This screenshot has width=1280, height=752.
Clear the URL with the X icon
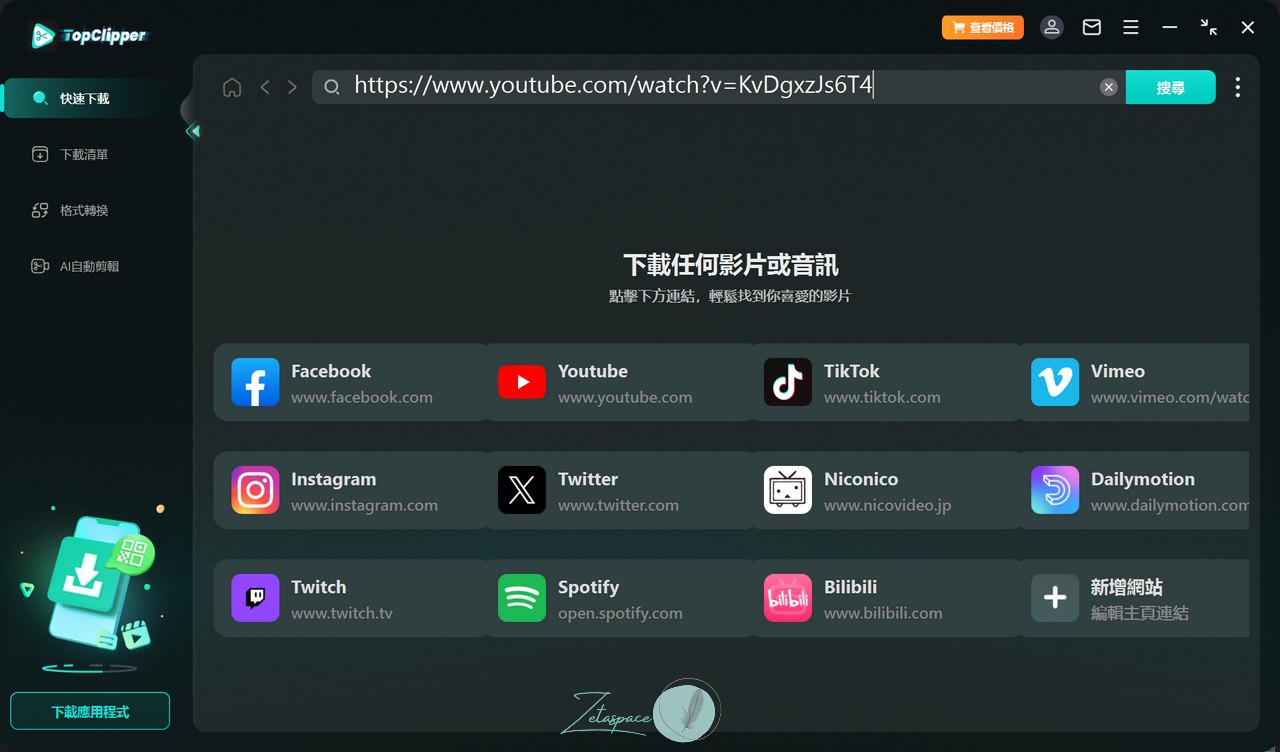1108,87
